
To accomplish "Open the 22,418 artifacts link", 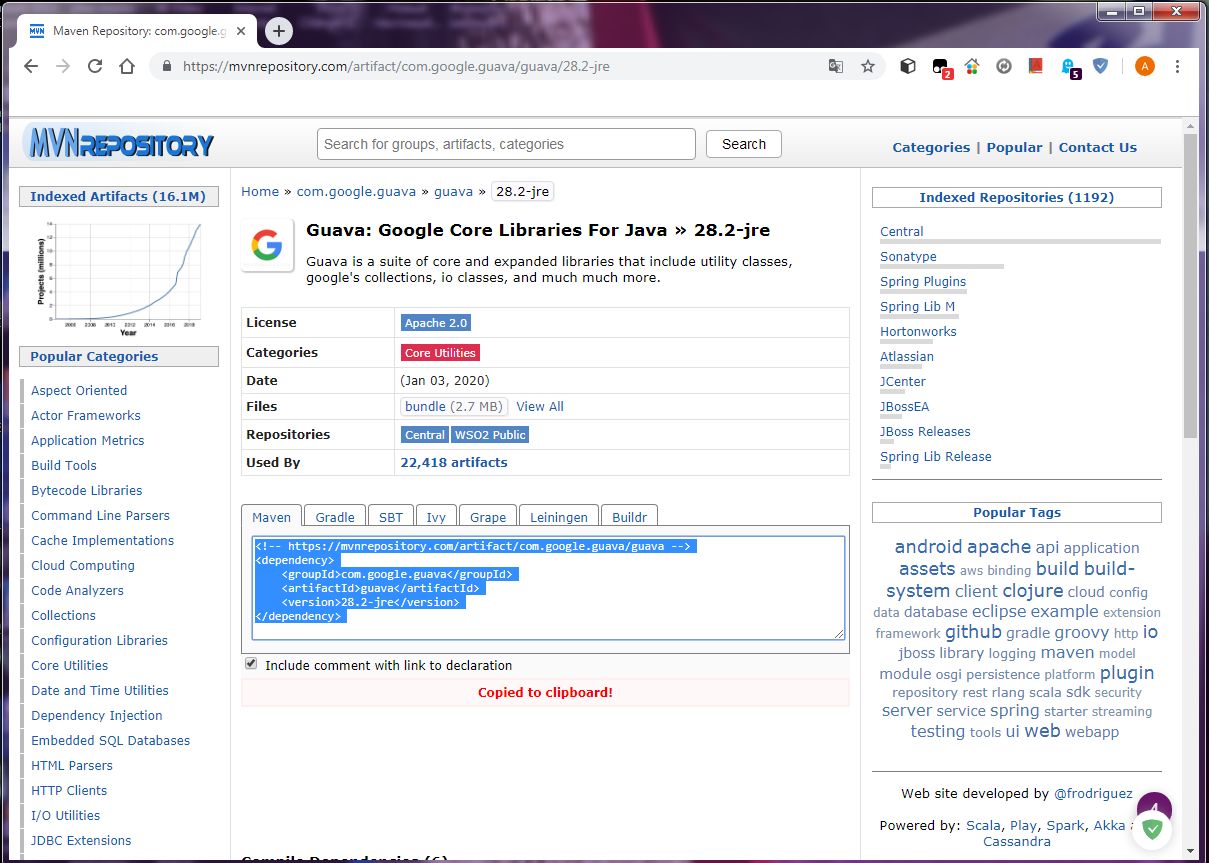I will click(x=454, y=463).
